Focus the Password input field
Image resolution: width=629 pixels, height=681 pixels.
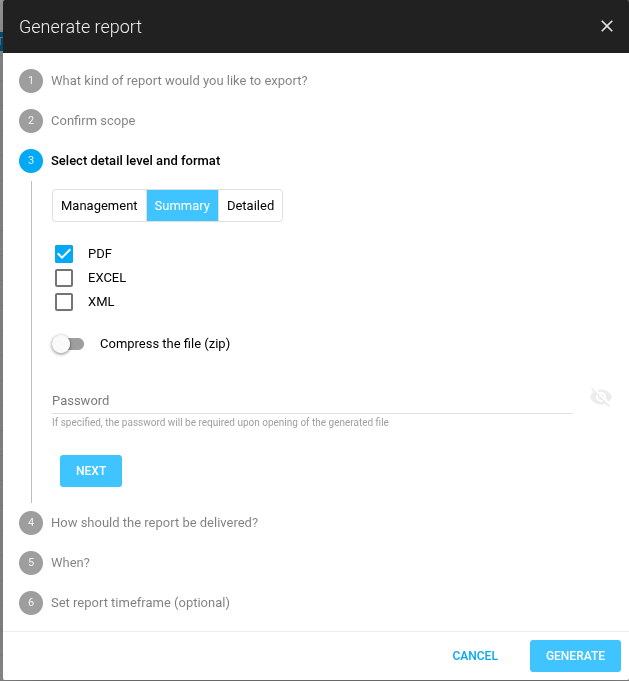pyautogui.click(x=312, y=400)
